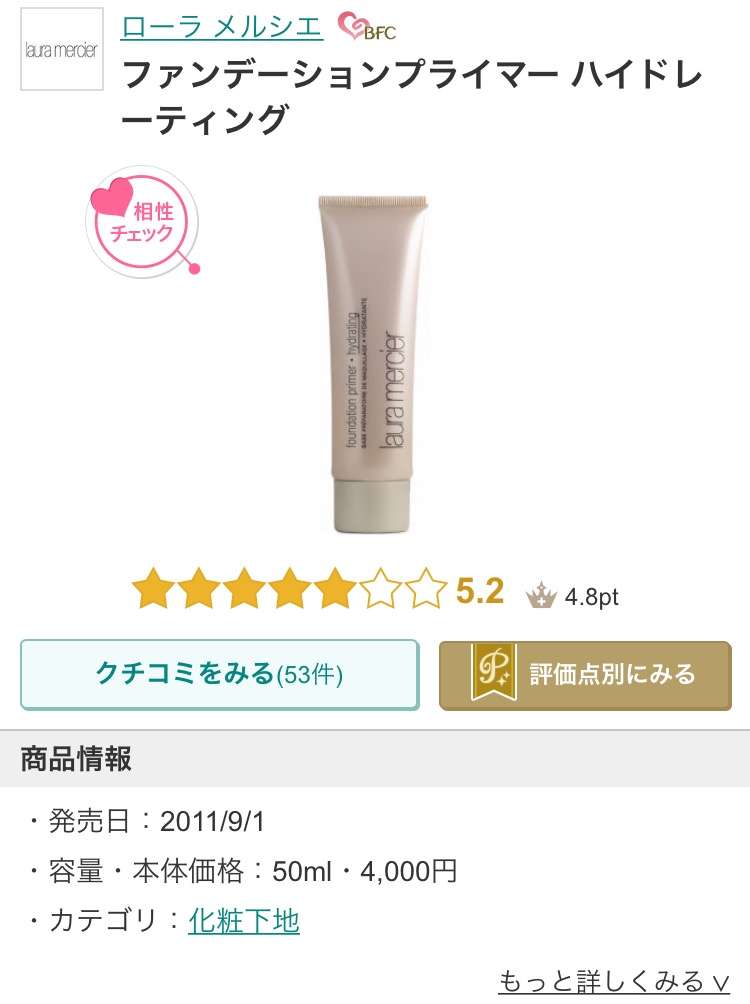Open the 化粧下地 category link
The image size is (750, 1004).
[x=244, y=921]
